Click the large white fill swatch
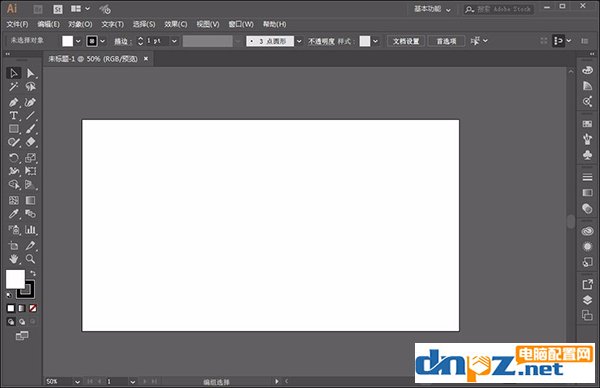This screenshot has width=600, height=388. [x=15, y=279]
